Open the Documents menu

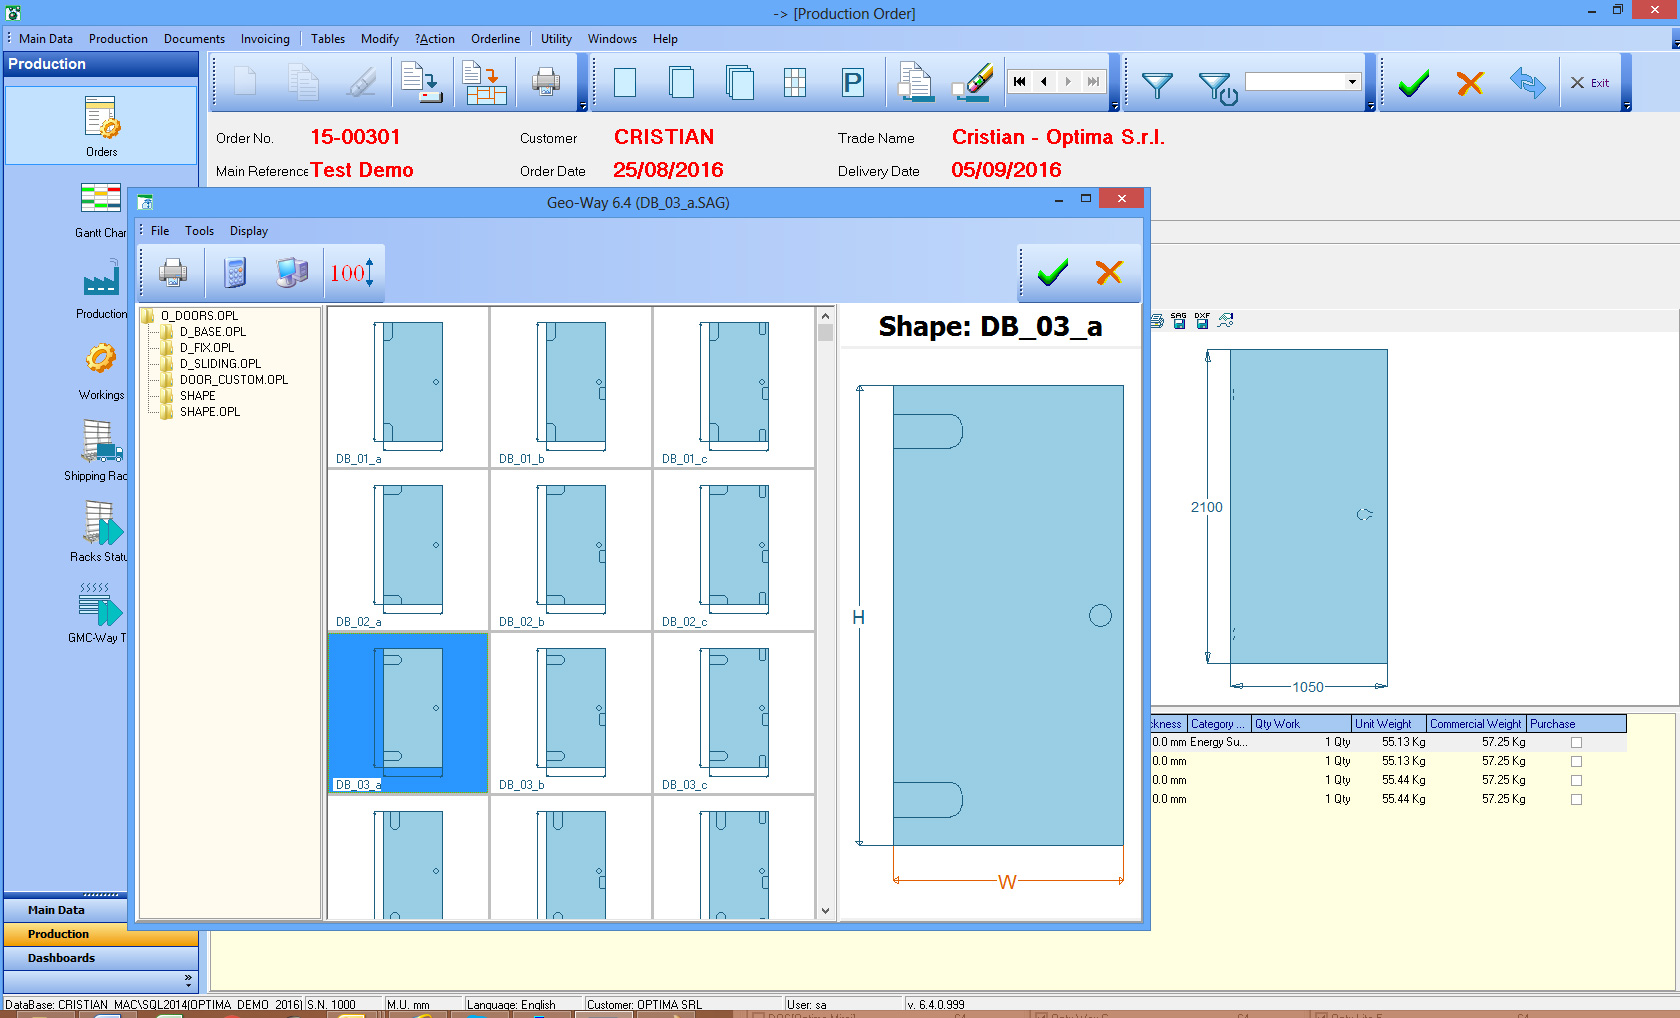click(x=194, y=39)
